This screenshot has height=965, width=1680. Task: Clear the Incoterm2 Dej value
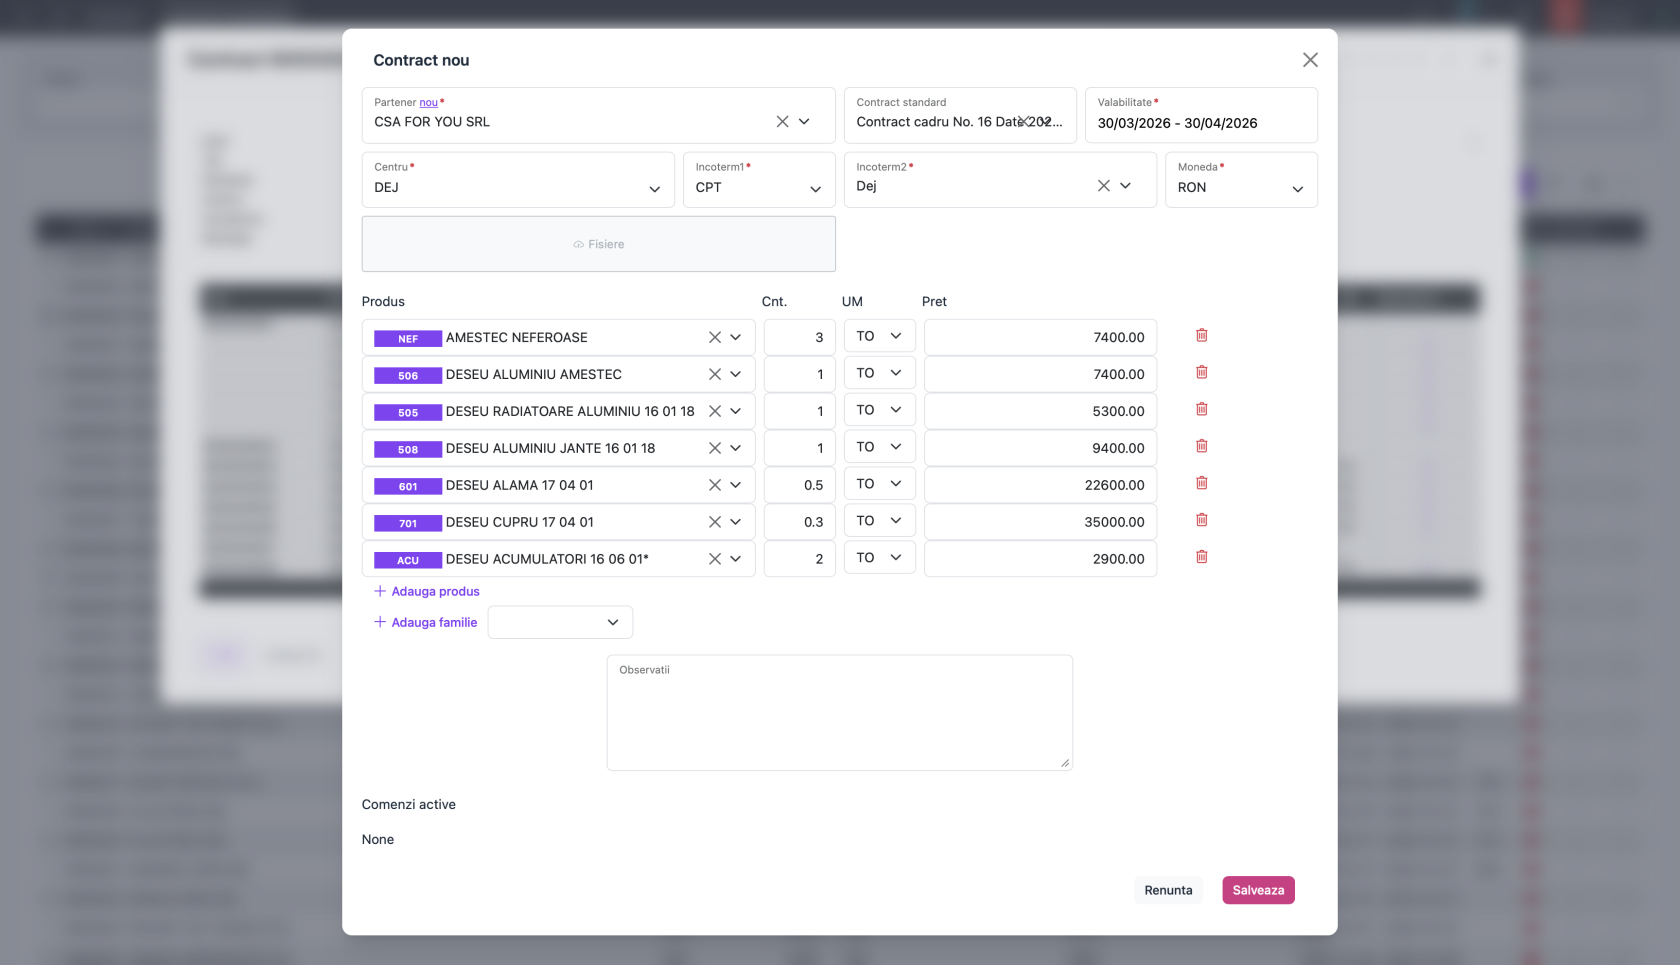coord(1103,186)
